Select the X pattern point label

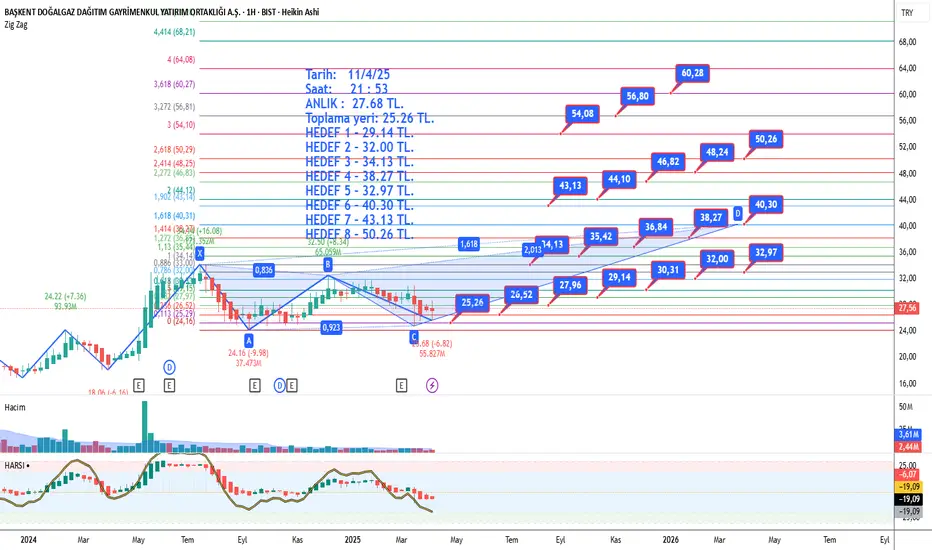[x=200, y=254]
